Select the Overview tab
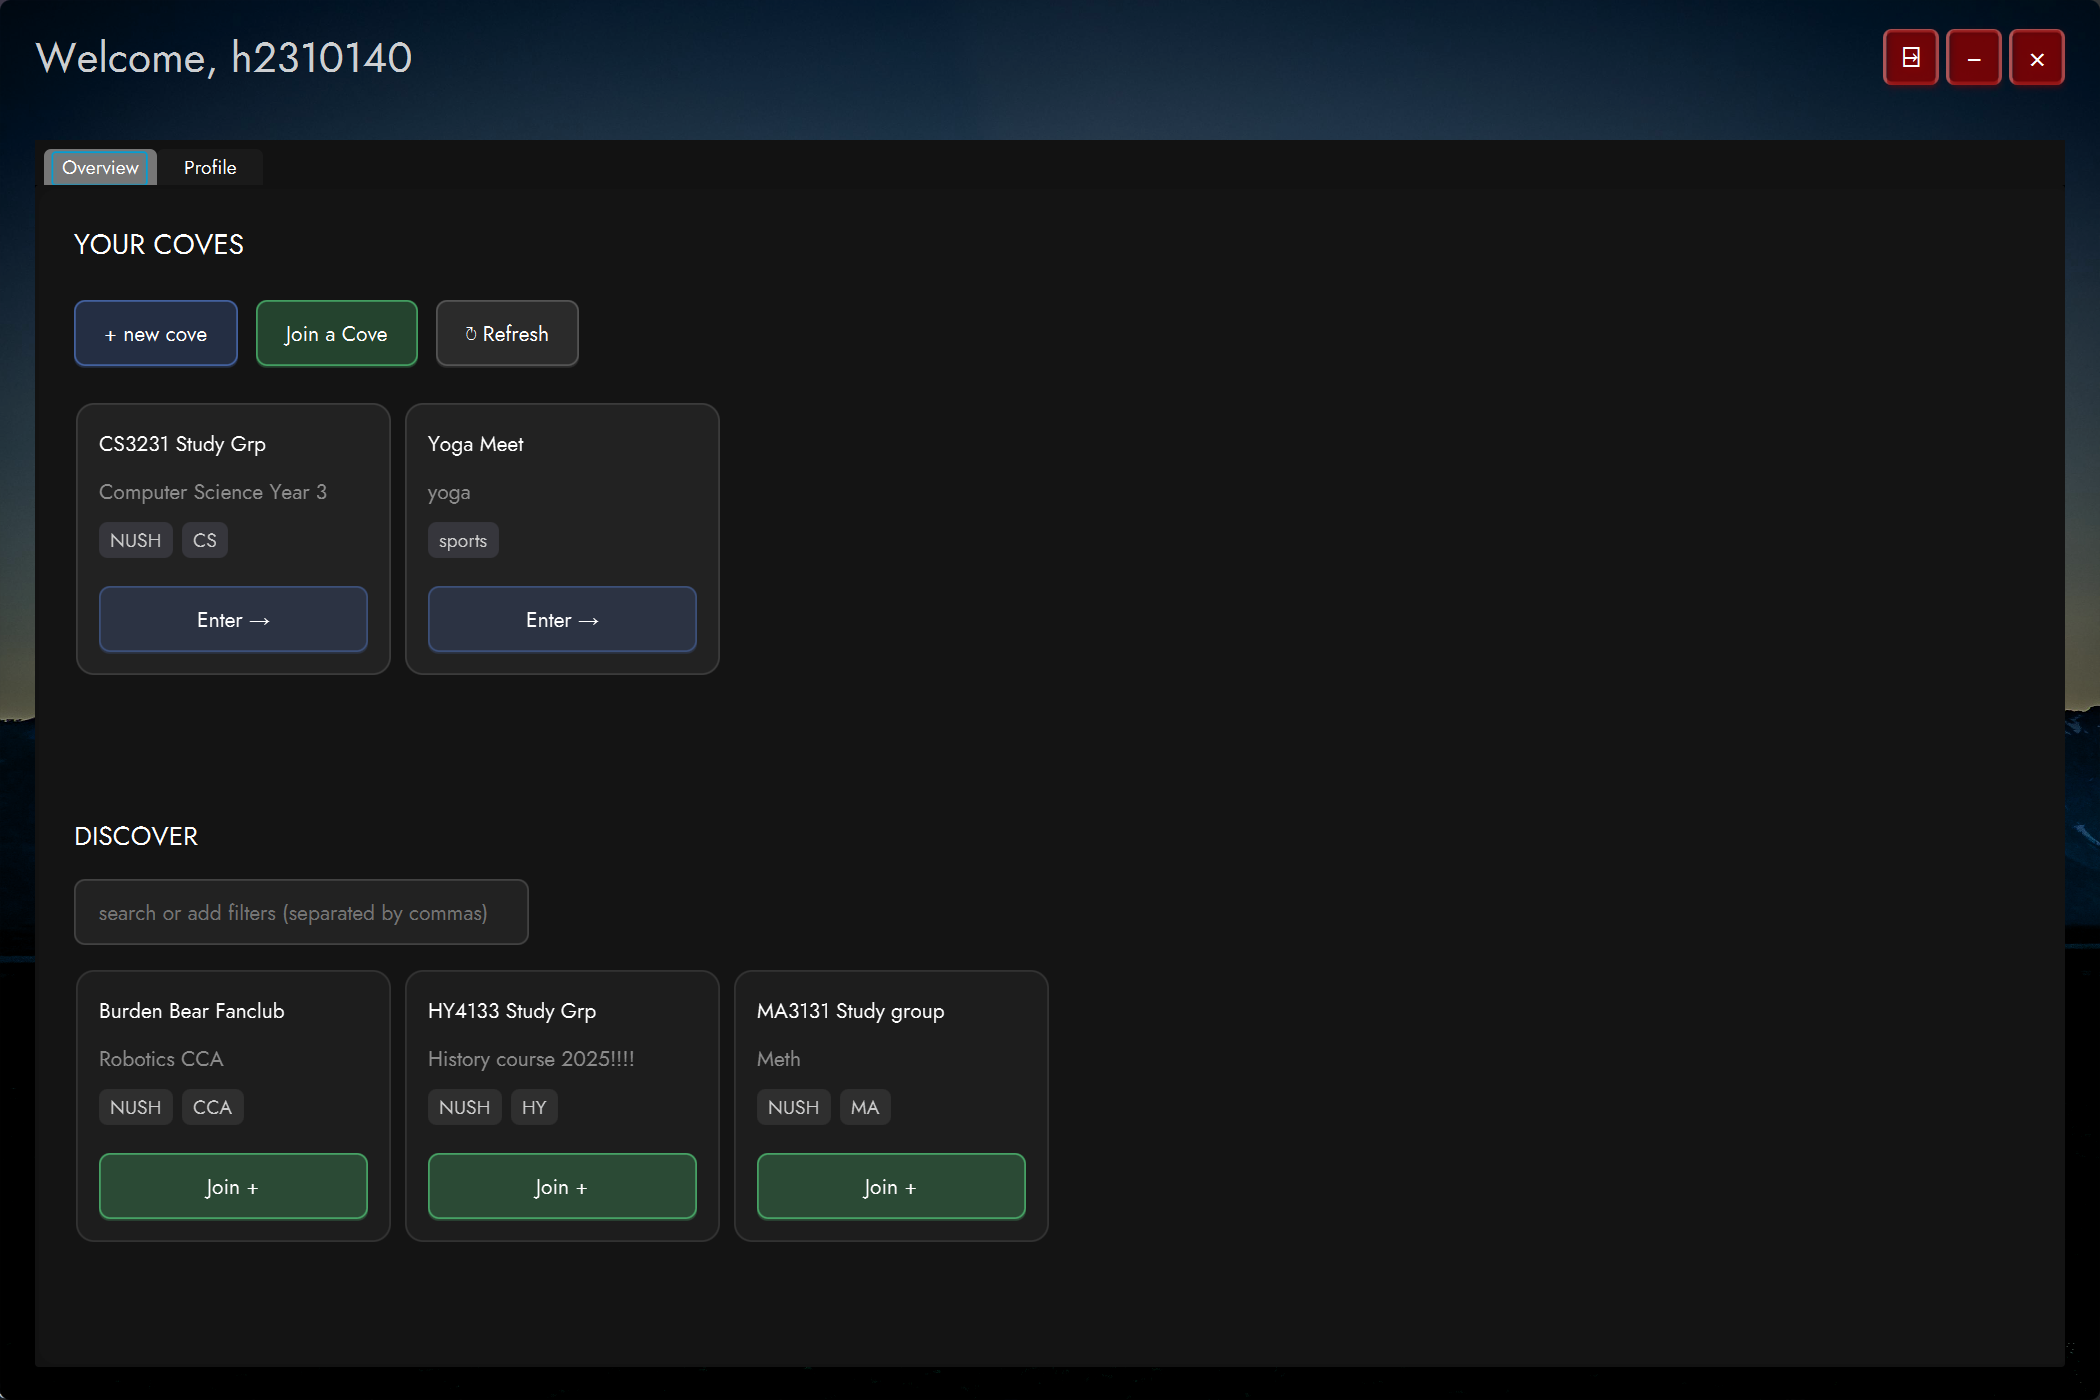 [100, 167]
